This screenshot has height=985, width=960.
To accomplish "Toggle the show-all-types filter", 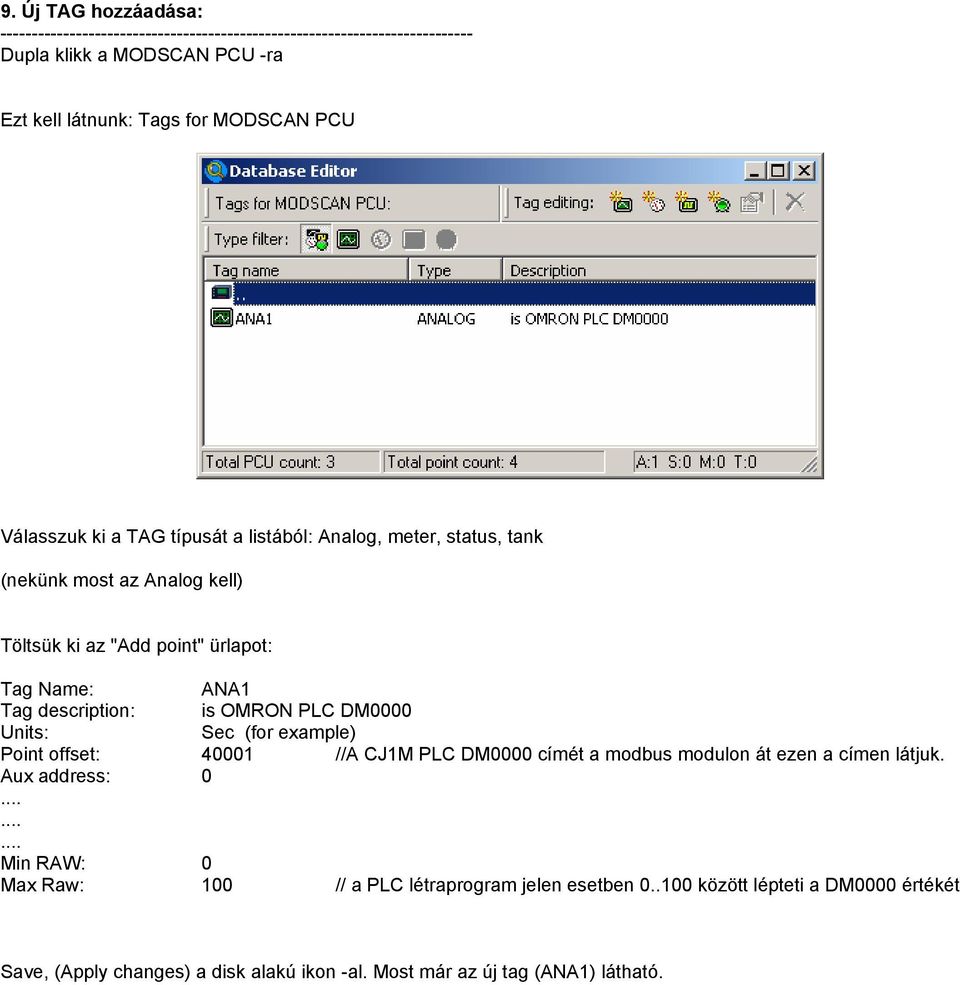I will pyautogui.click(x=316, y=239).
